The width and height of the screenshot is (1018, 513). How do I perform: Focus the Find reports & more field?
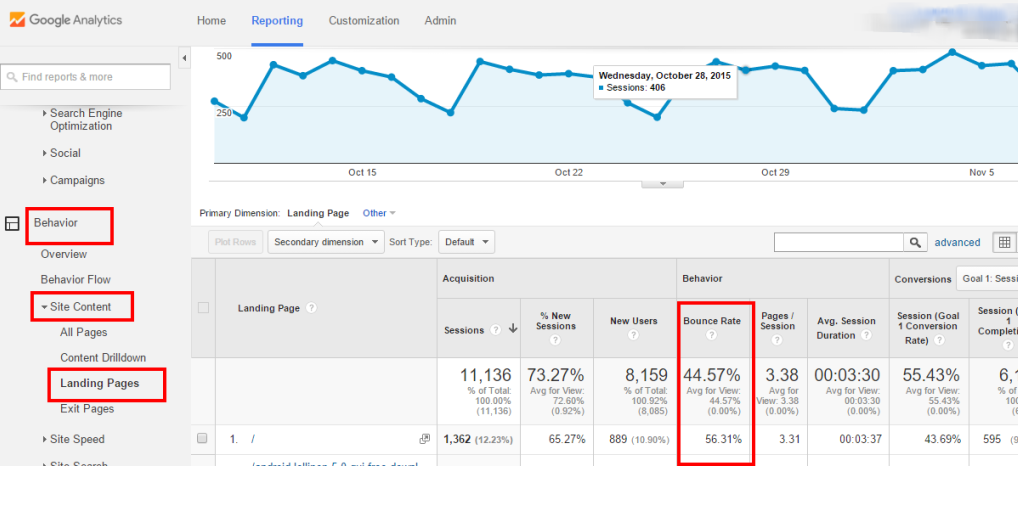point(86,77)
